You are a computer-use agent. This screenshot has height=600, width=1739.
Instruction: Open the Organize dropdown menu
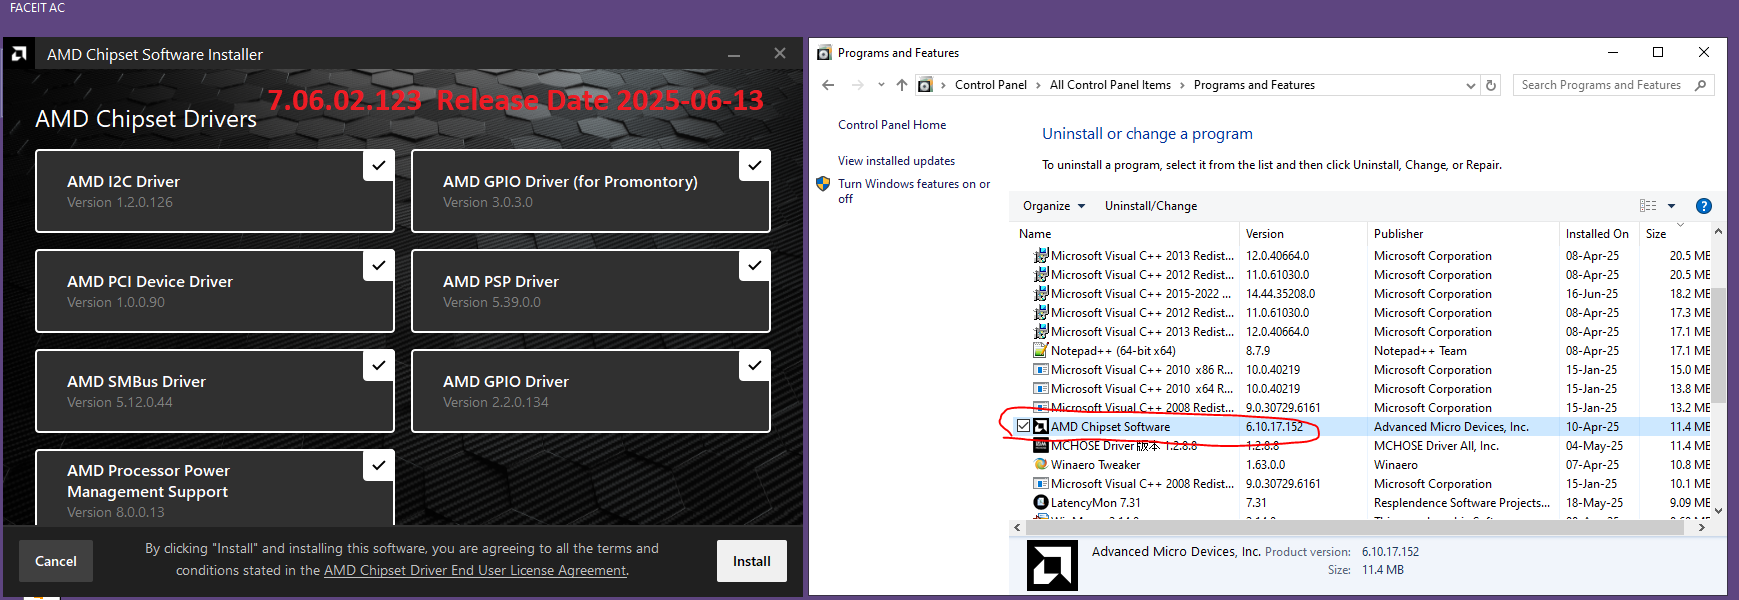(1054, 206)
